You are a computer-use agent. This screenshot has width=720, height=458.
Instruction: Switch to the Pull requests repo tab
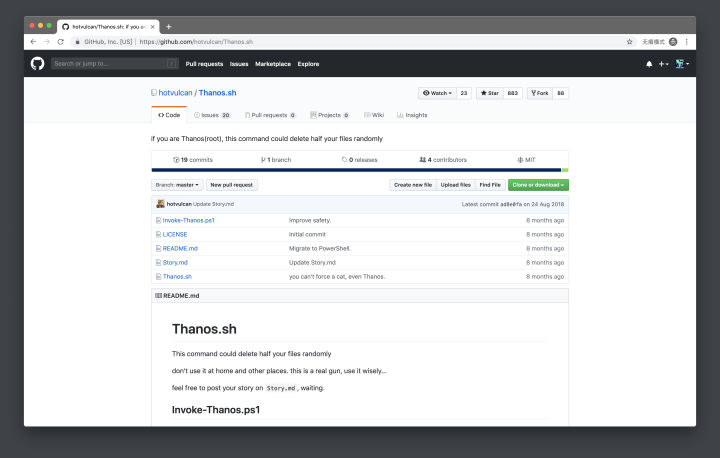tap(270, 115)
